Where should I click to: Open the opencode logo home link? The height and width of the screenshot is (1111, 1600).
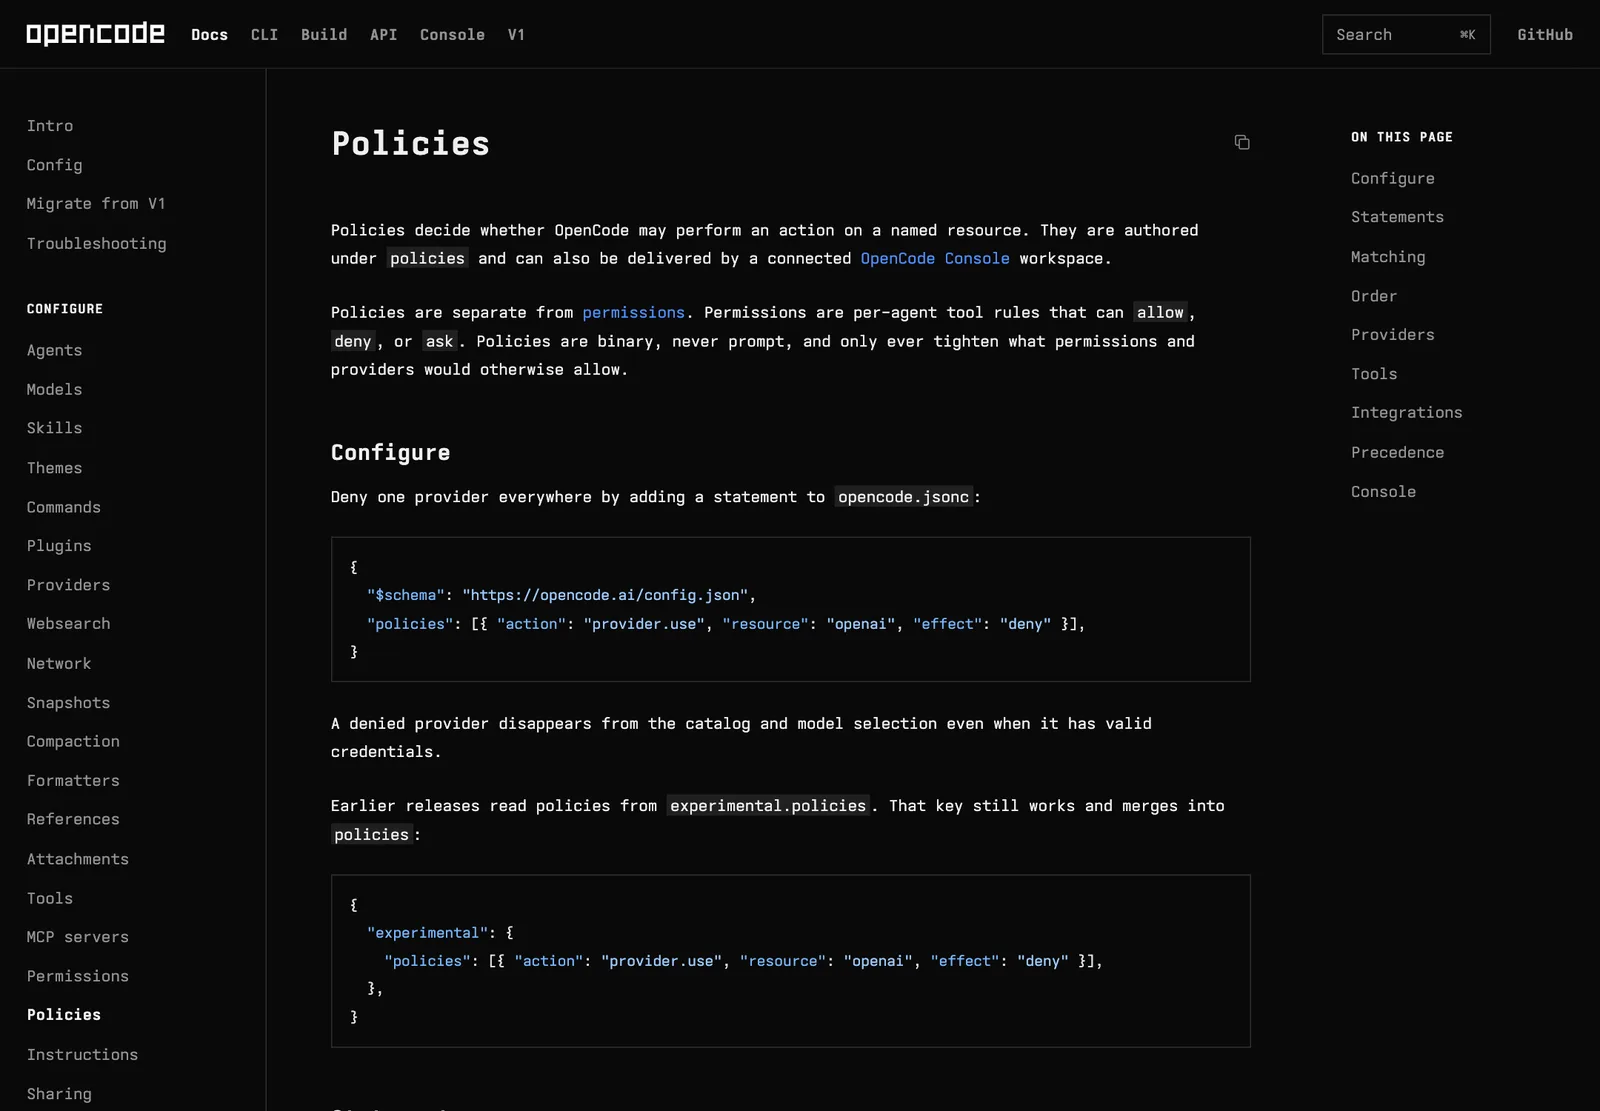96,34
